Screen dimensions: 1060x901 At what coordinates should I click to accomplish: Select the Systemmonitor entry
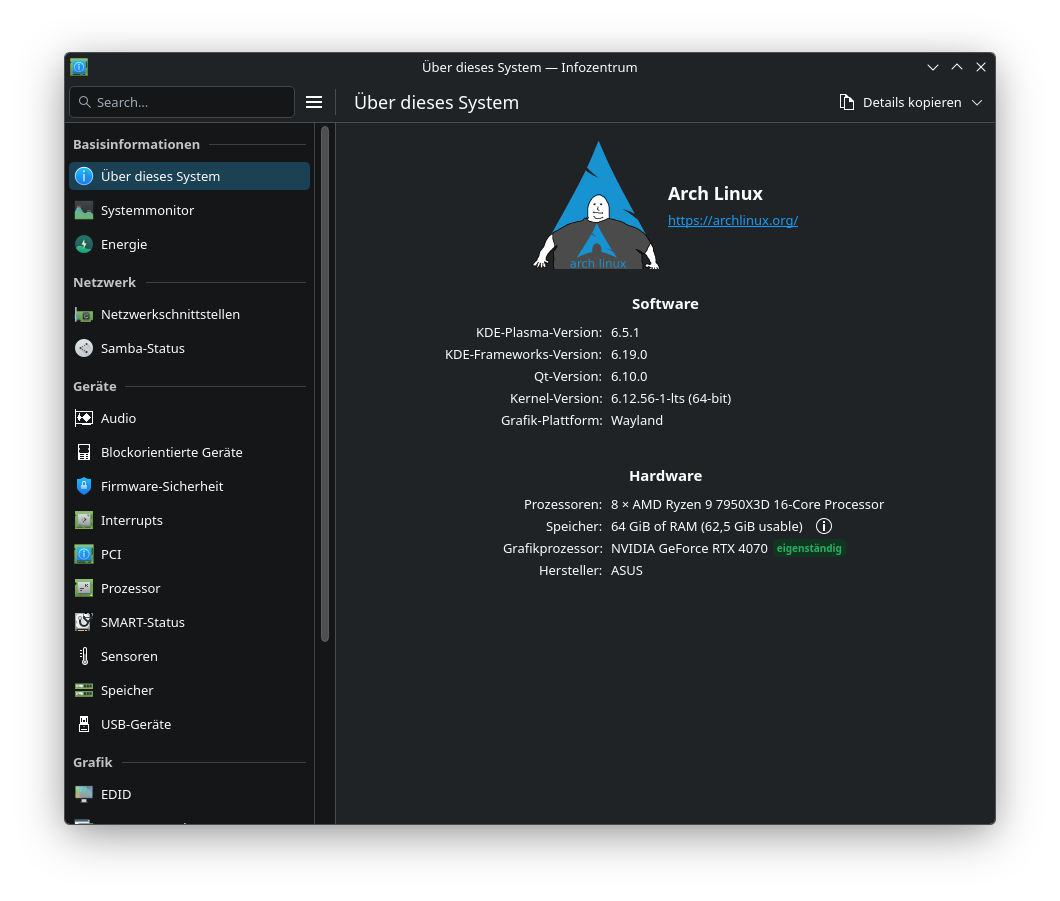click(x=189, y=211)
